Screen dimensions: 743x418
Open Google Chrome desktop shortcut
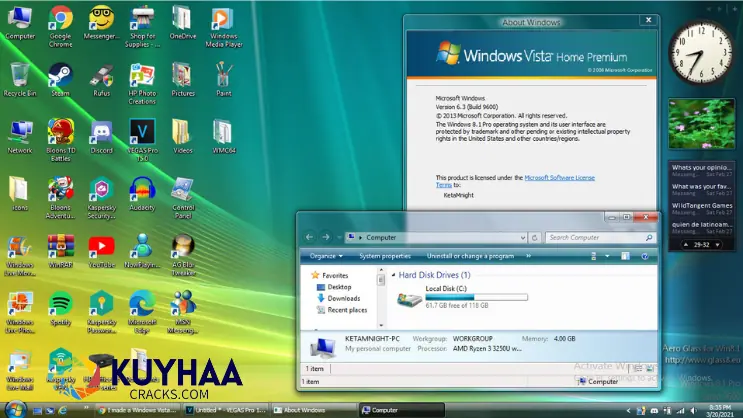click(60, 19)
